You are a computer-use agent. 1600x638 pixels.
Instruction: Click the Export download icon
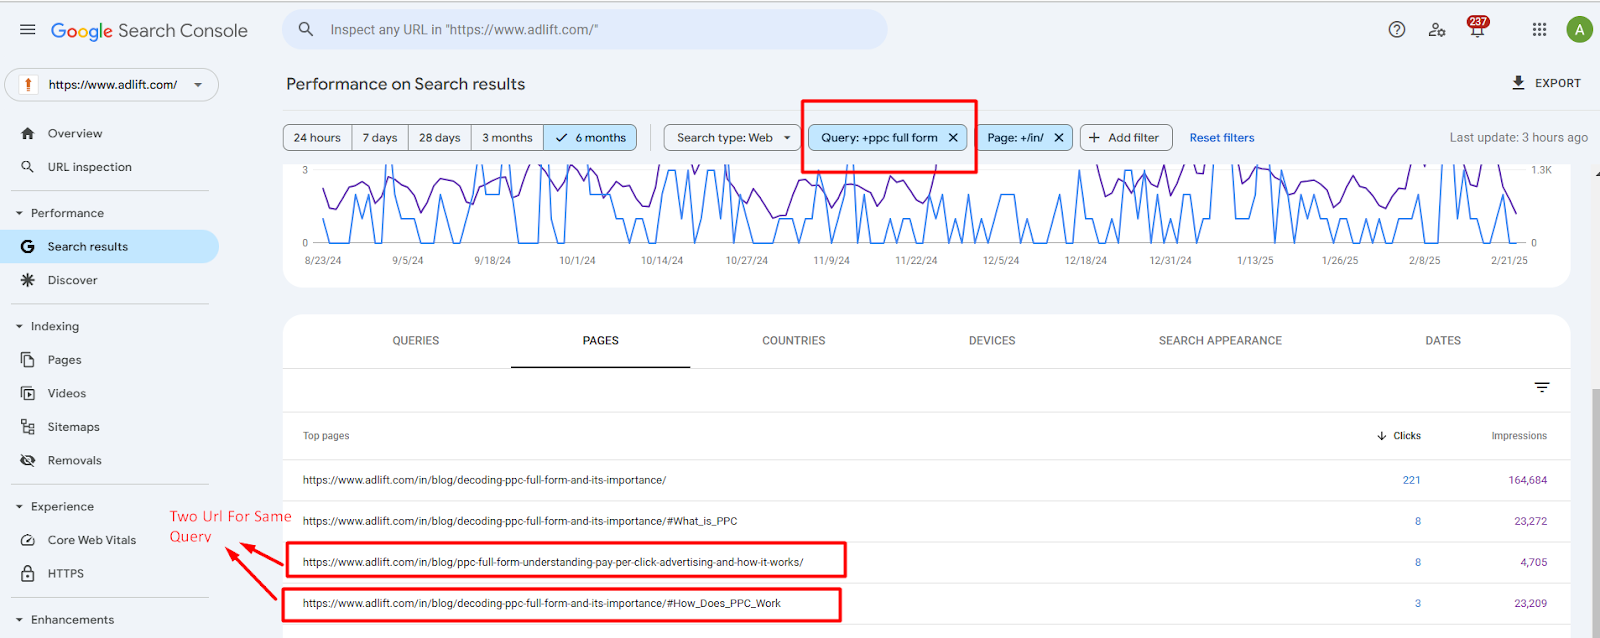[x=1519, y=83]
